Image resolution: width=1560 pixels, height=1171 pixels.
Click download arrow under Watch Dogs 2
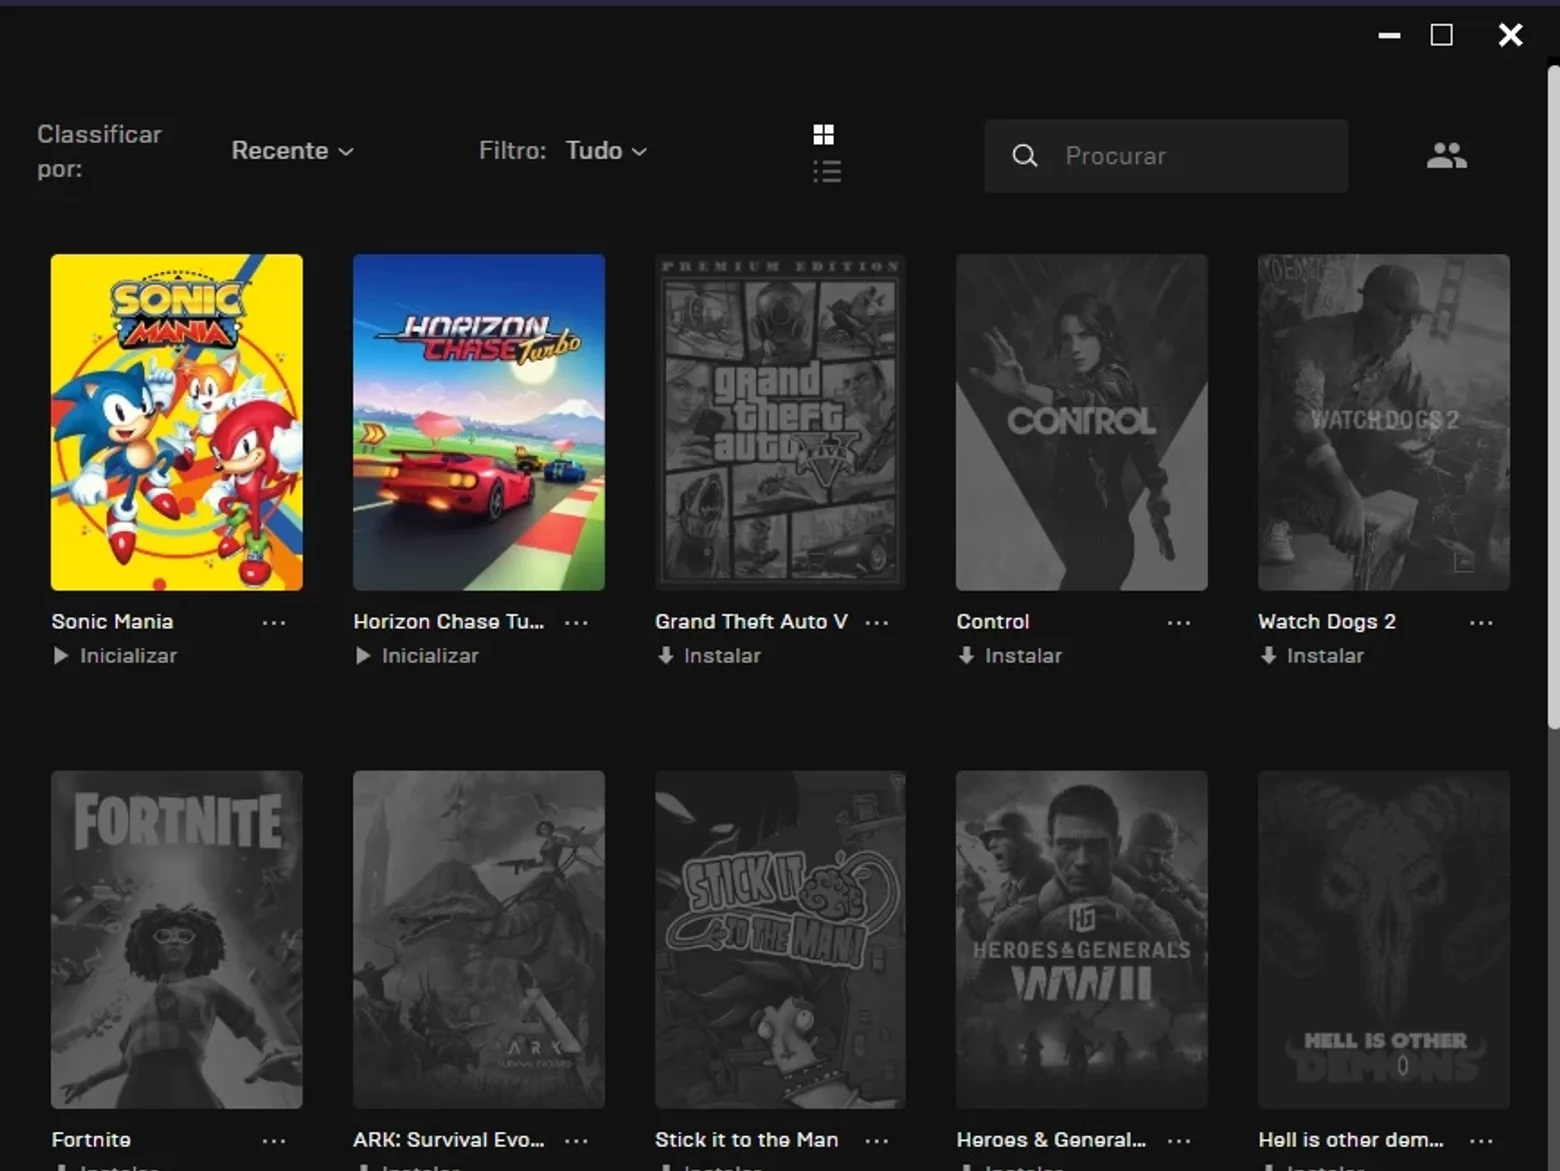tap(1268, 656)
